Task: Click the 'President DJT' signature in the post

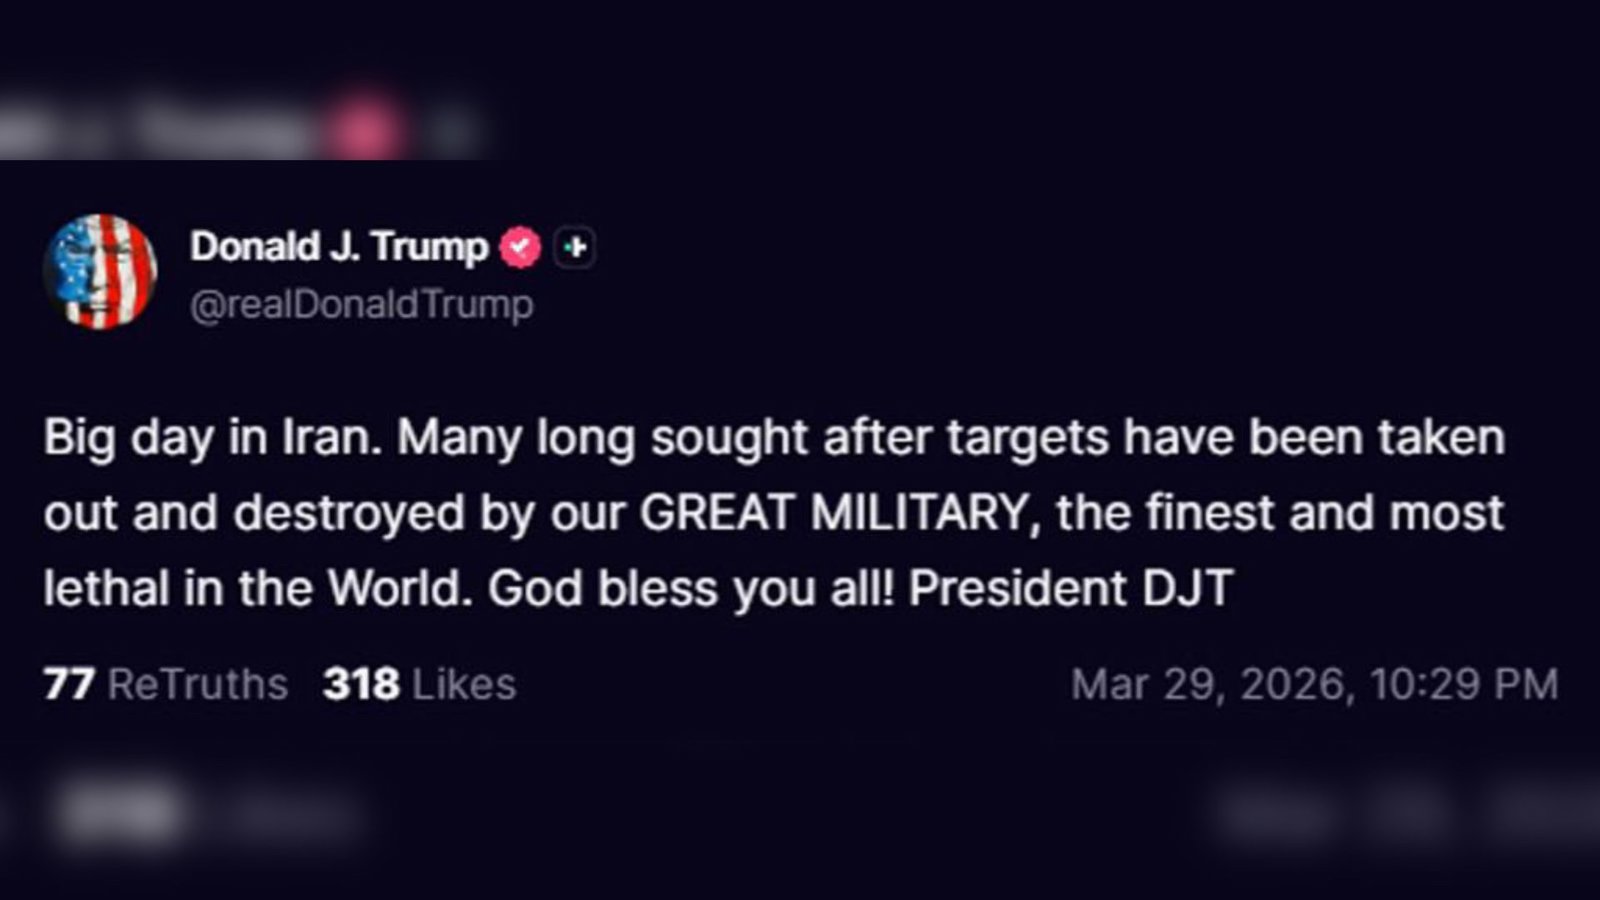Action: point(1071,588)
